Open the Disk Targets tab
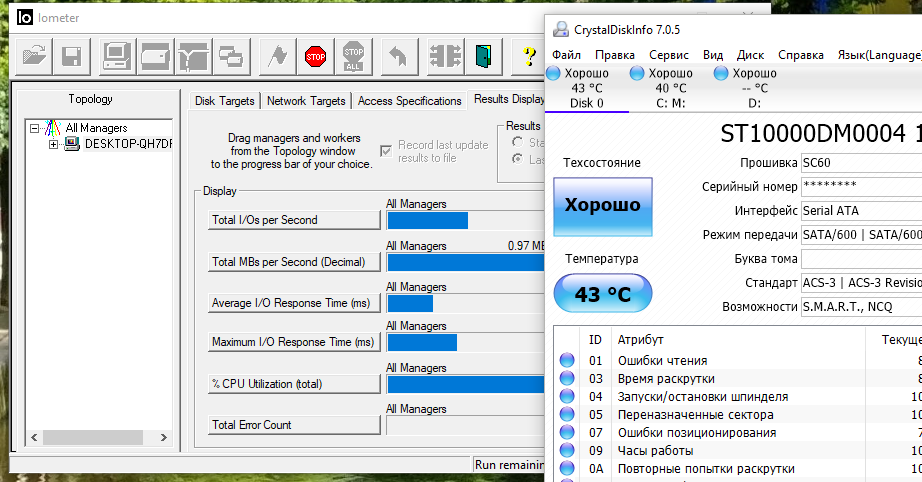The height and width of the screenshot is (482, 922). point(225,101)
